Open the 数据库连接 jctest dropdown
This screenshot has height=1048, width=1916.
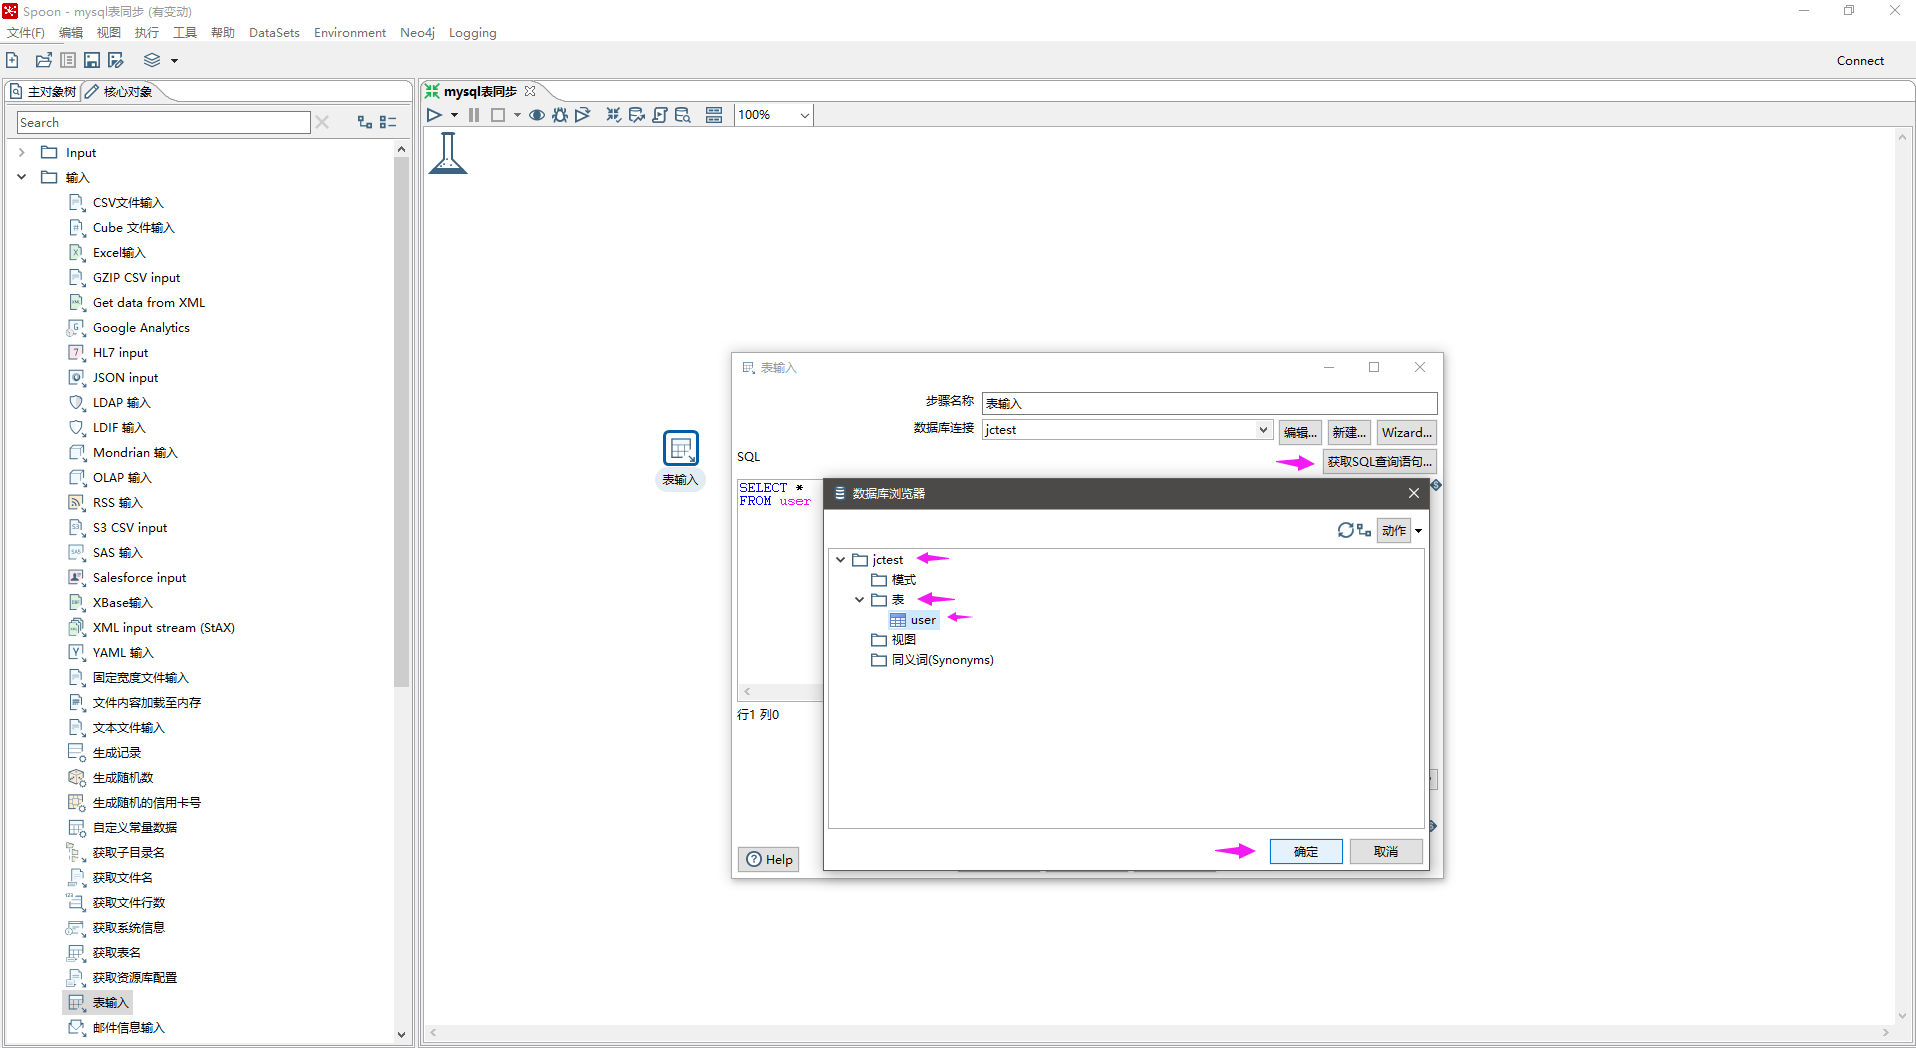(x=1263, y=429)
